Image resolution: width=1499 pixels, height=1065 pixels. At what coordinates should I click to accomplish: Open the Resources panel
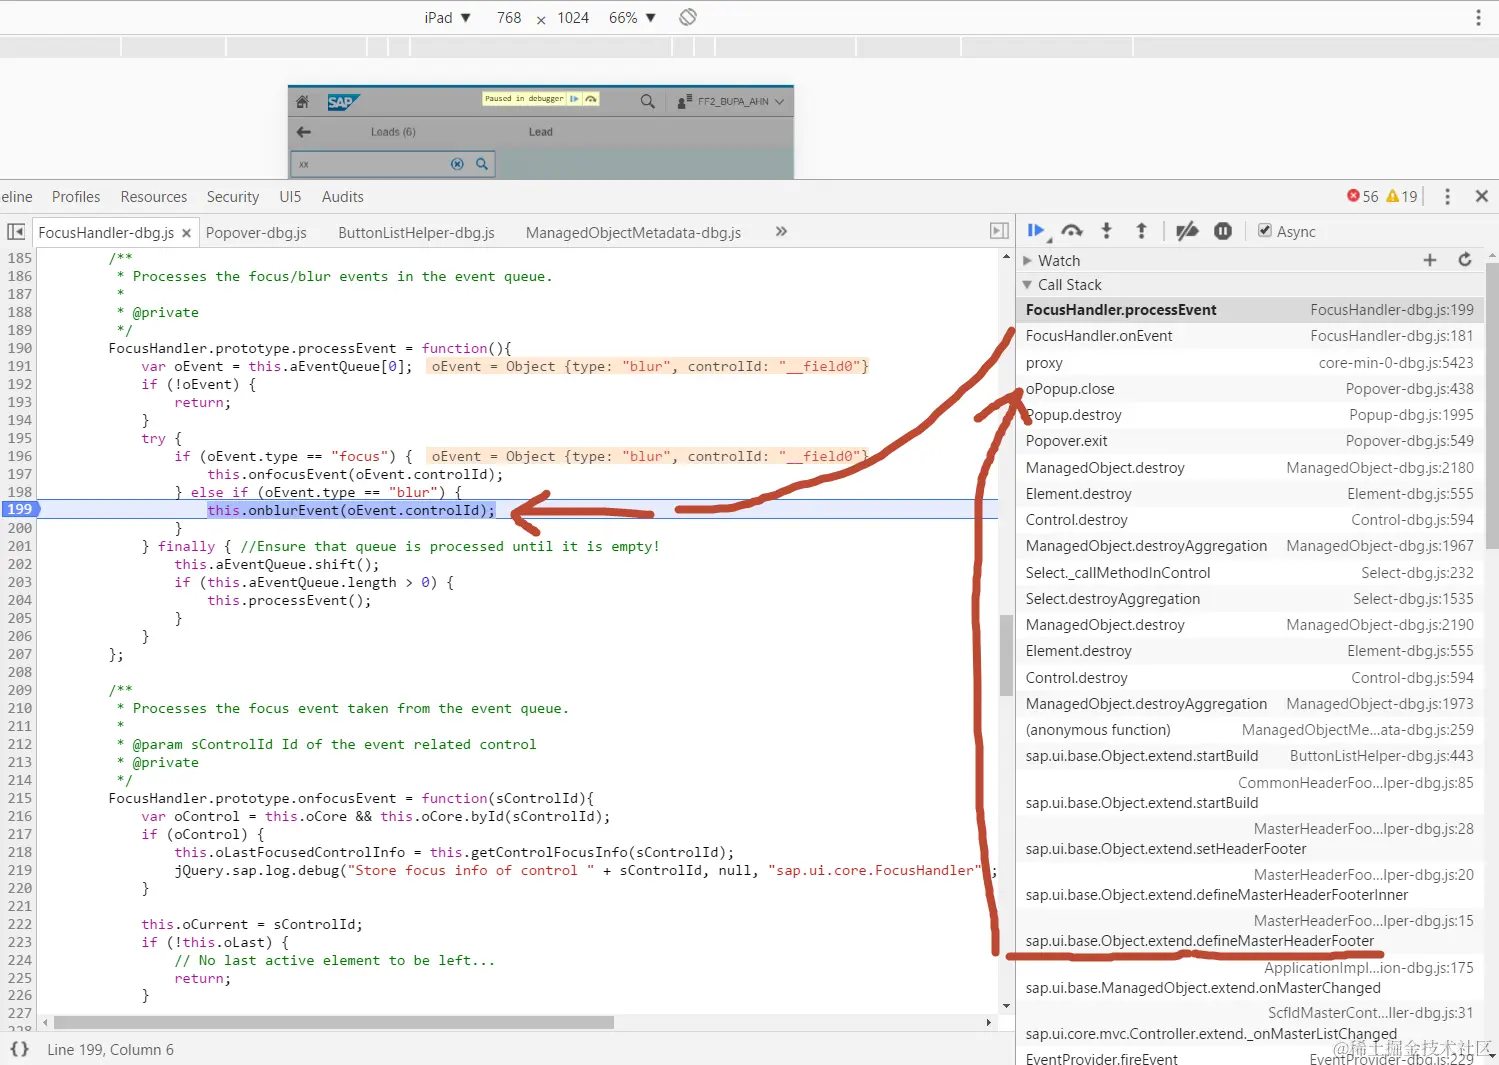click(154, 197)
